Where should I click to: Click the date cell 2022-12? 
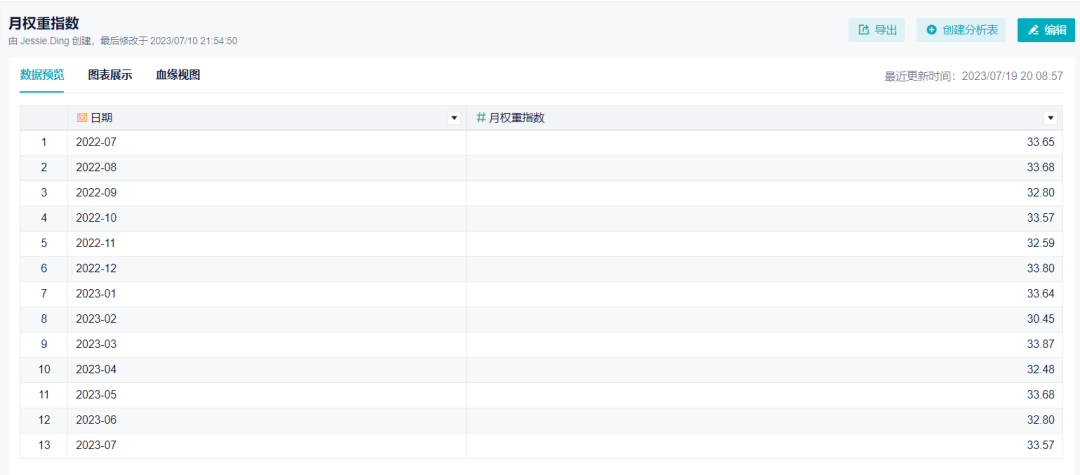267,269
